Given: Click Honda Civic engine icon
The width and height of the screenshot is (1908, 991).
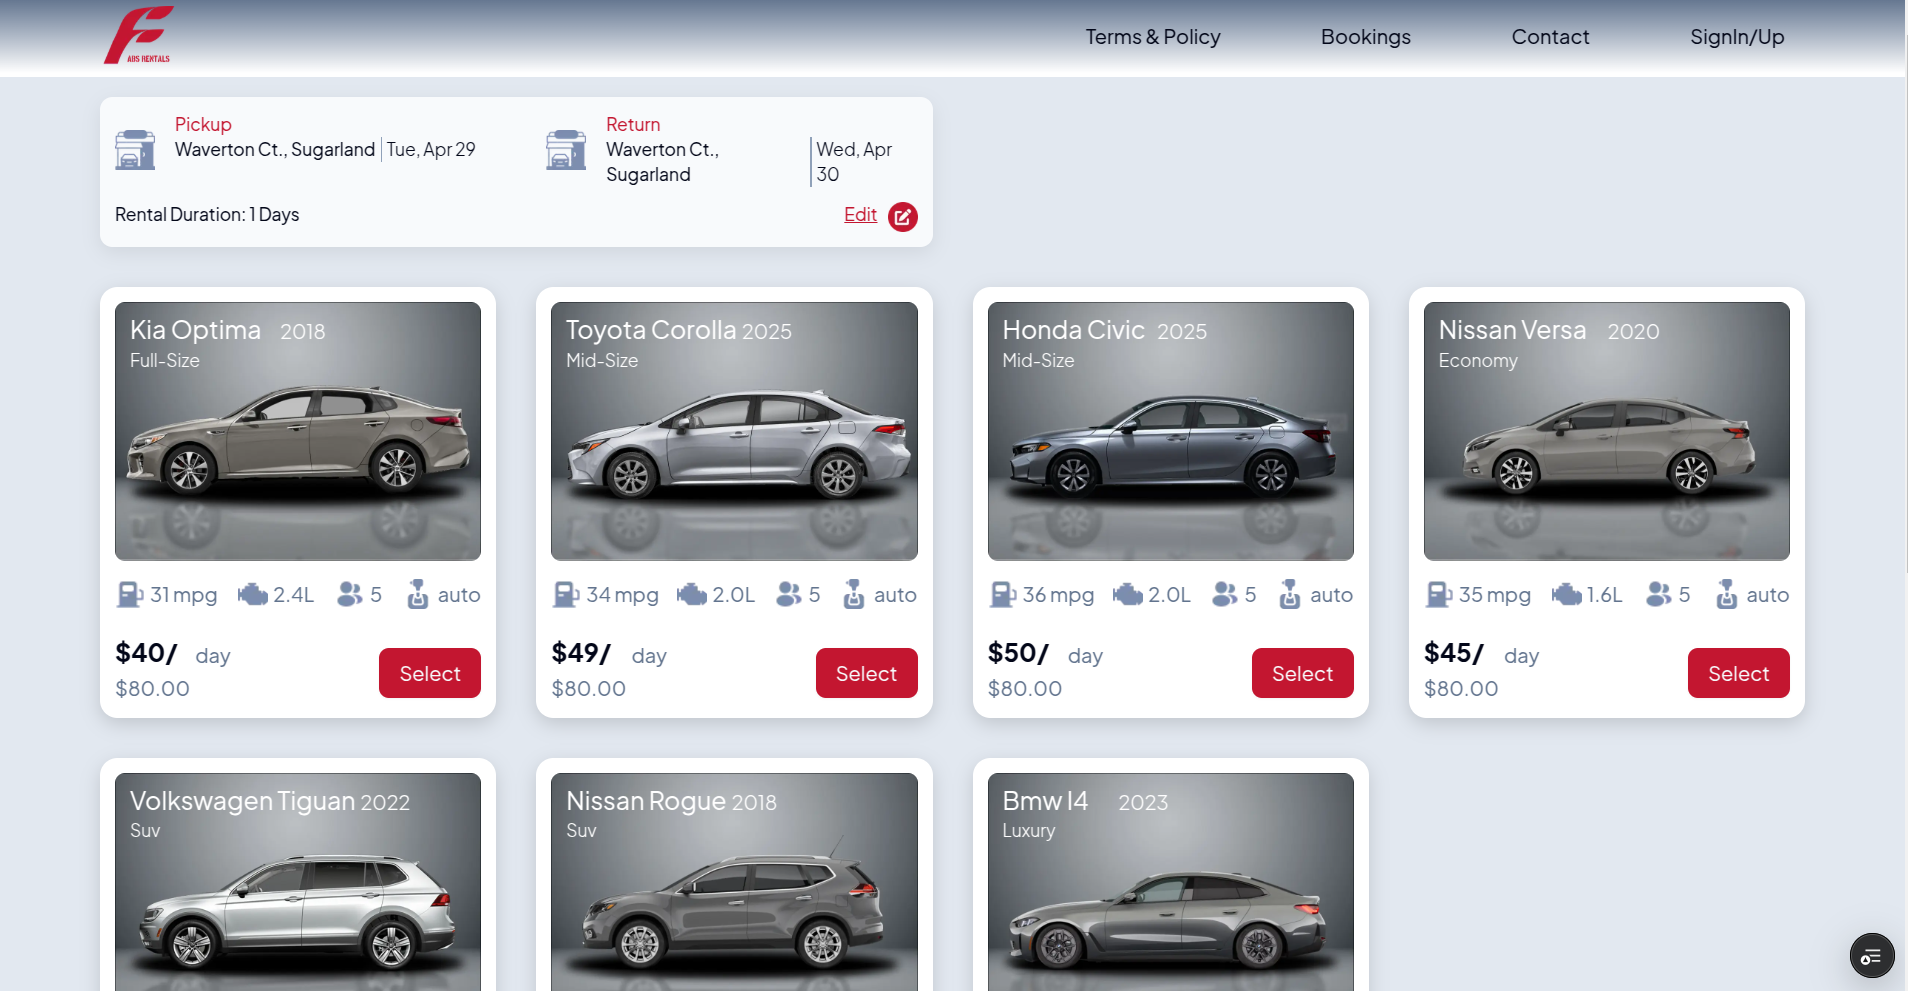Looking at the screenshot, I should point(1127,595).
